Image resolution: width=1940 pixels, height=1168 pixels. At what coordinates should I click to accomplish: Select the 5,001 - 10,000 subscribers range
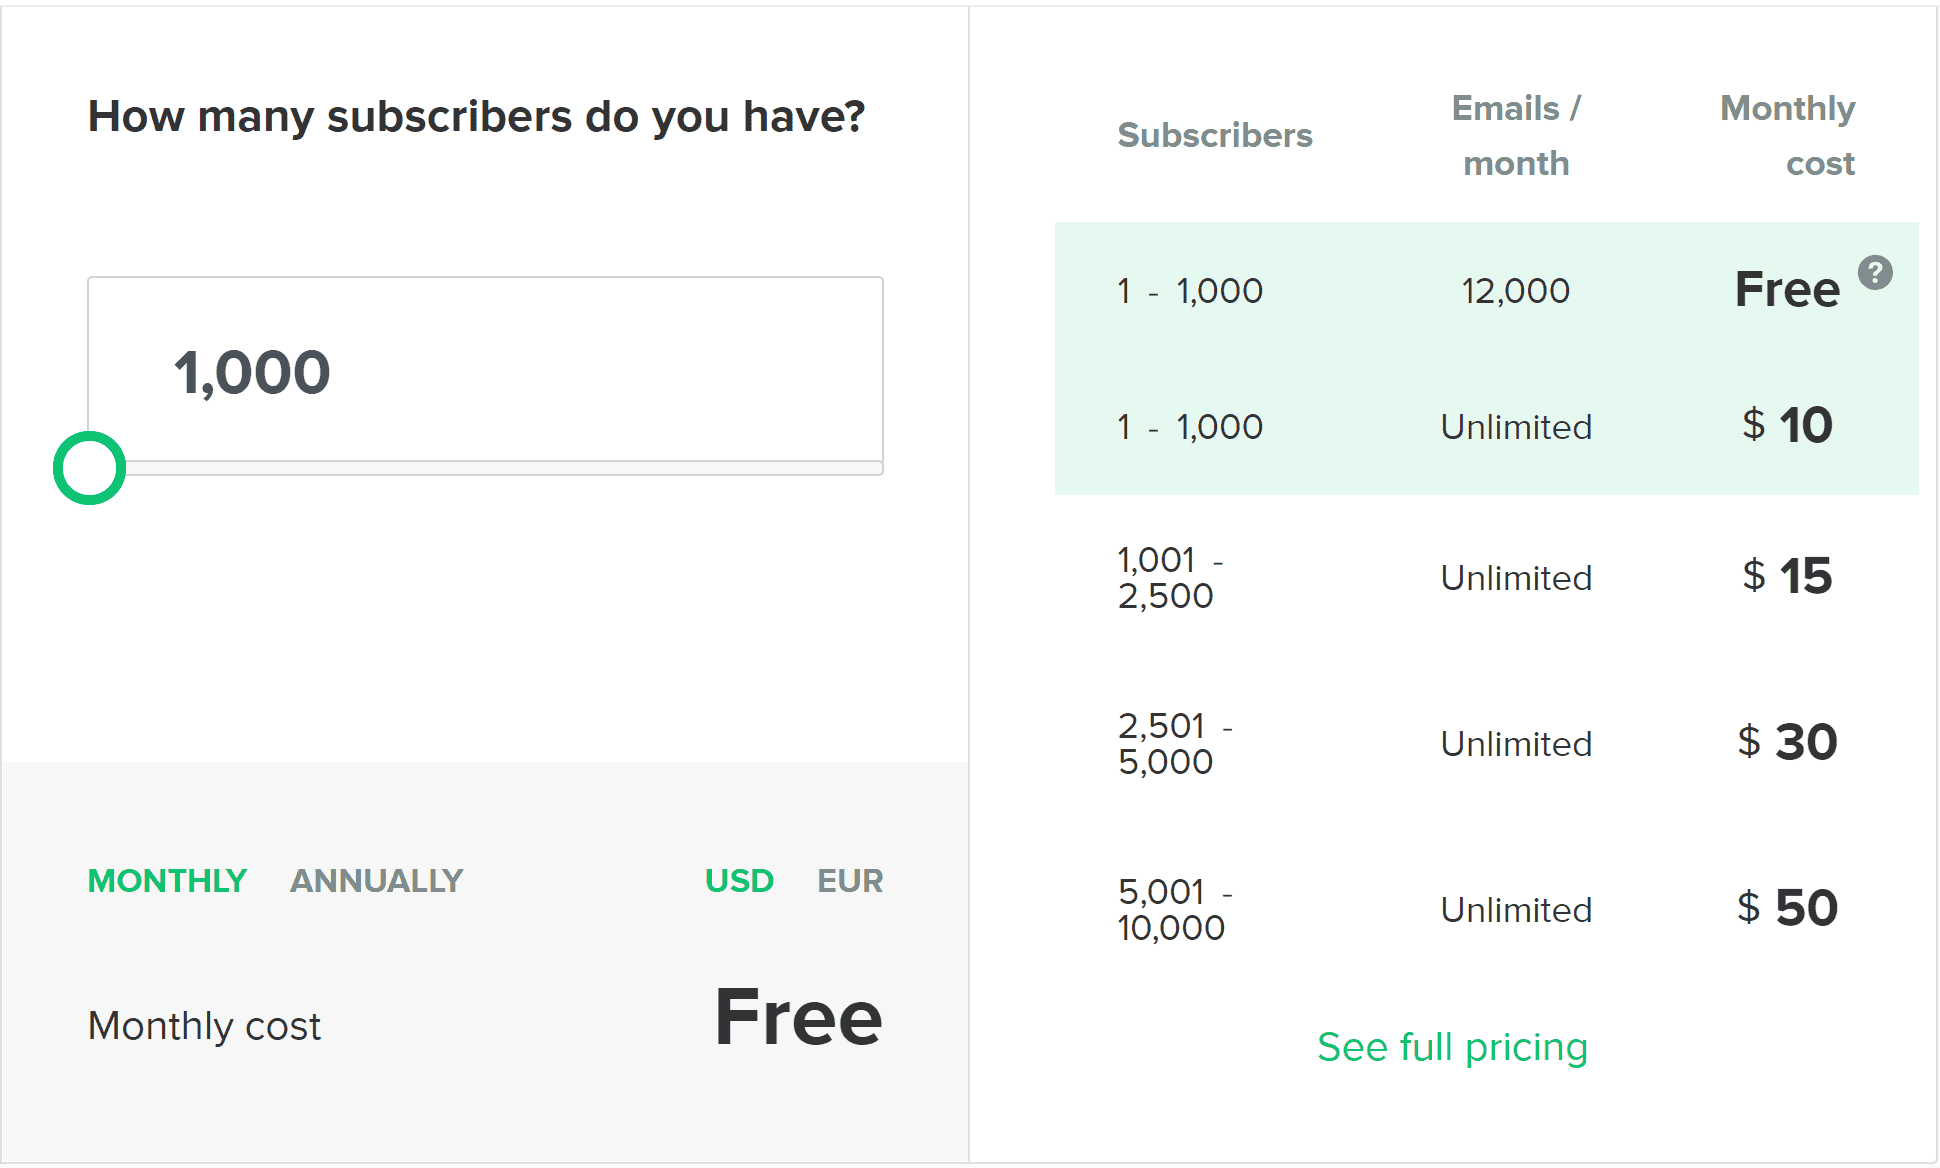point(1174,910)
